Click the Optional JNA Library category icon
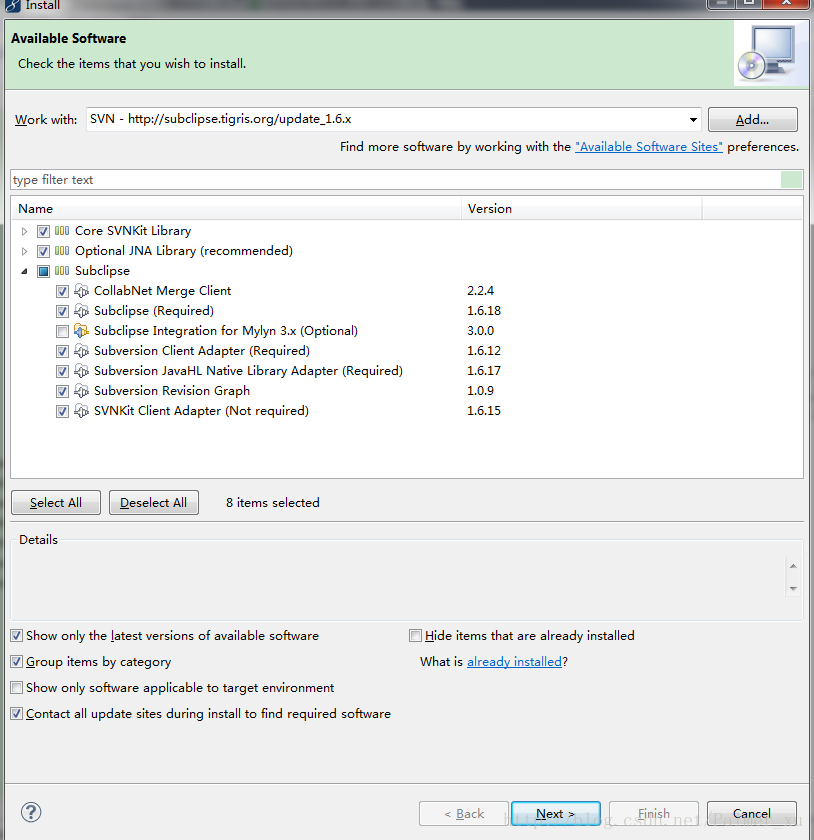The height and width of the screenshot is (840, 814). click(x=62, y=251)
